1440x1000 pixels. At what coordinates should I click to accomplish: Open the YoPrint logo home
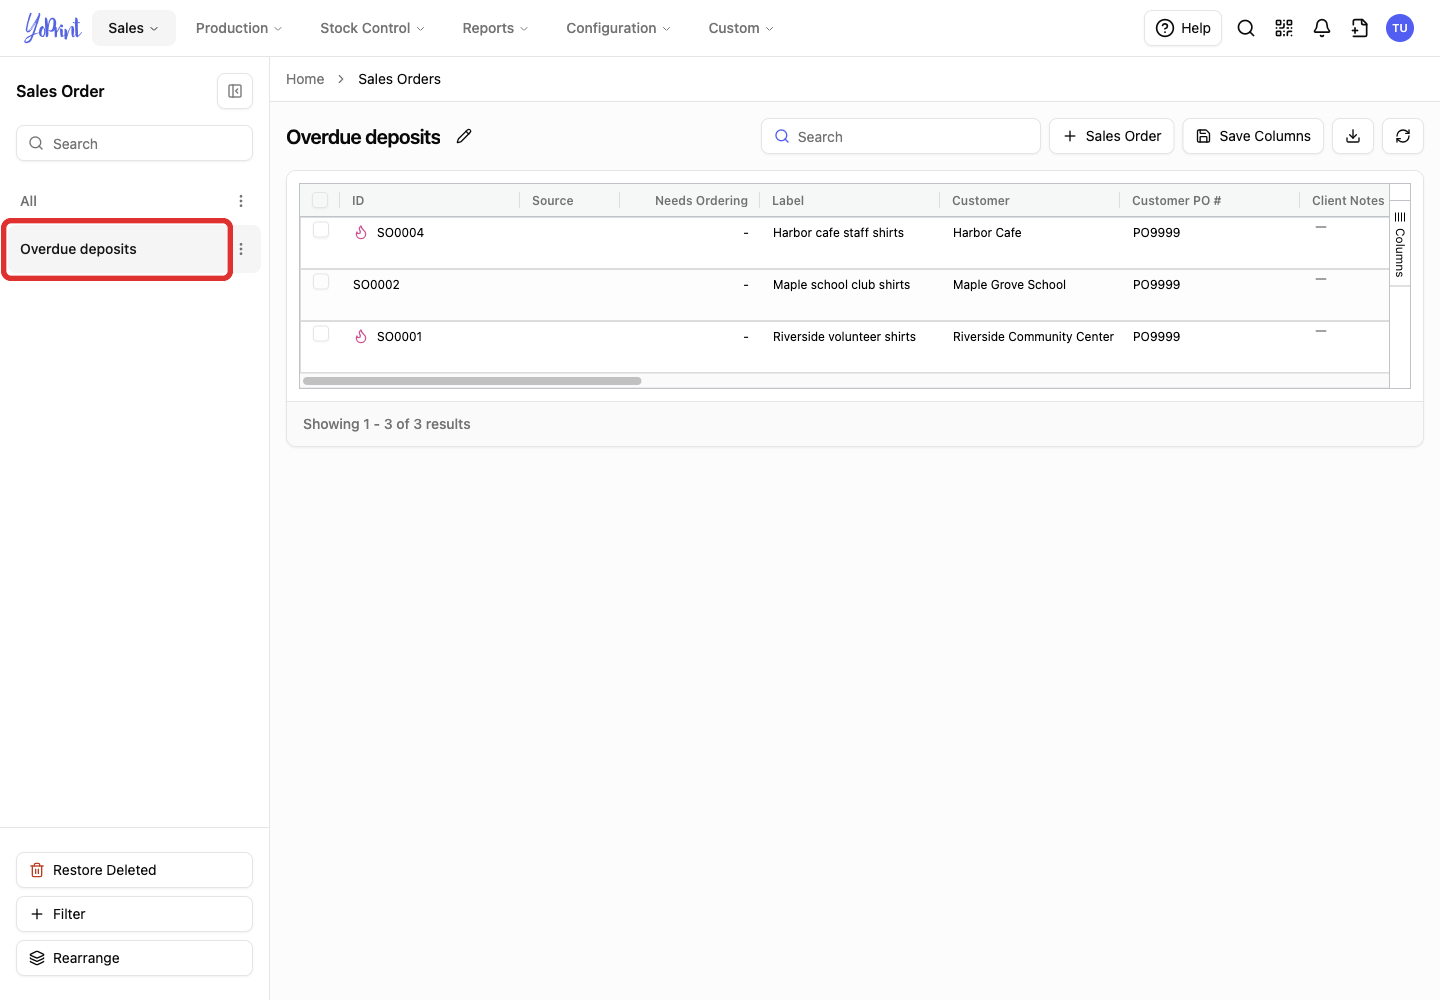click(x=52, y=28)
